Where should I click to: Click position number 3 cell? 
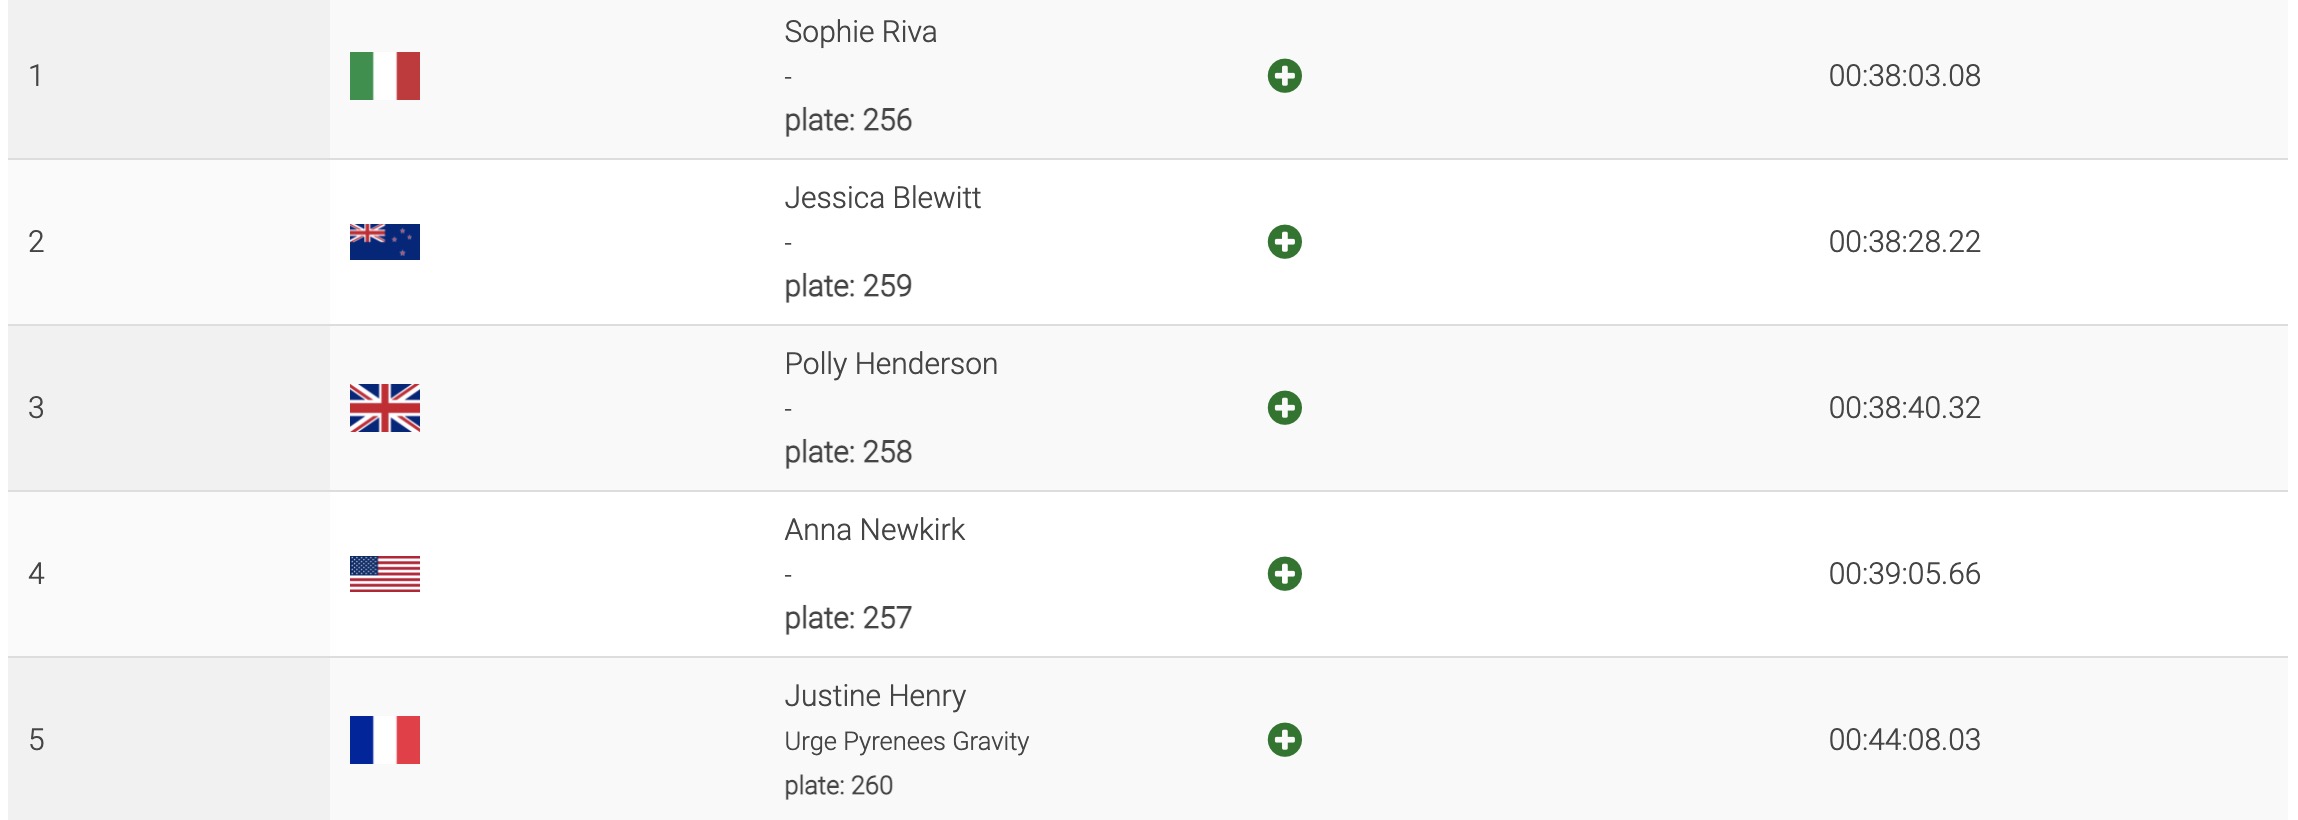[37, 408]
